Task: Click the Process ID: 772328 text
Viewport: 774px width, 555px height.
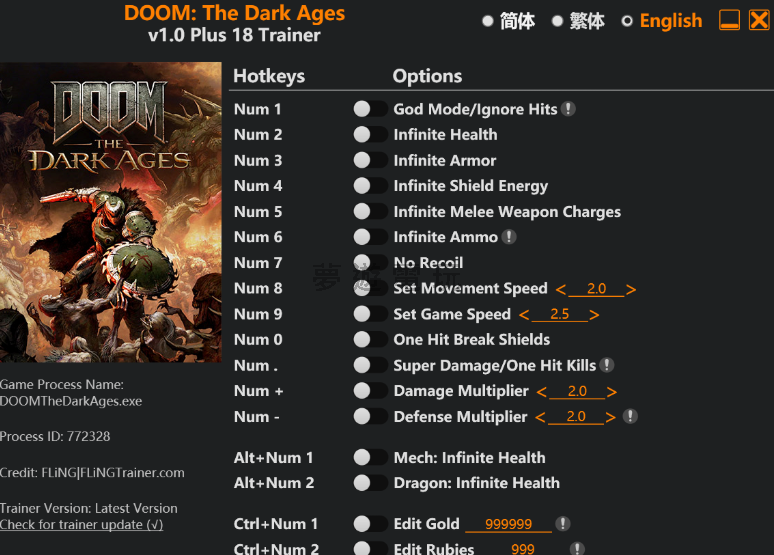Action: click(x=55, y=436)
